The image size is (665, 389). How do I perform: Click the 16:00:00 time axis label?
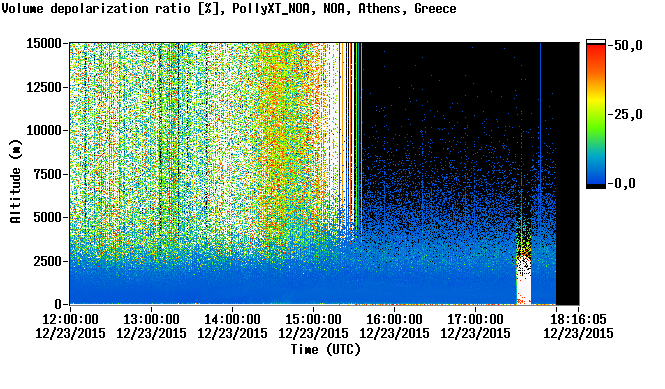(394, 319)
